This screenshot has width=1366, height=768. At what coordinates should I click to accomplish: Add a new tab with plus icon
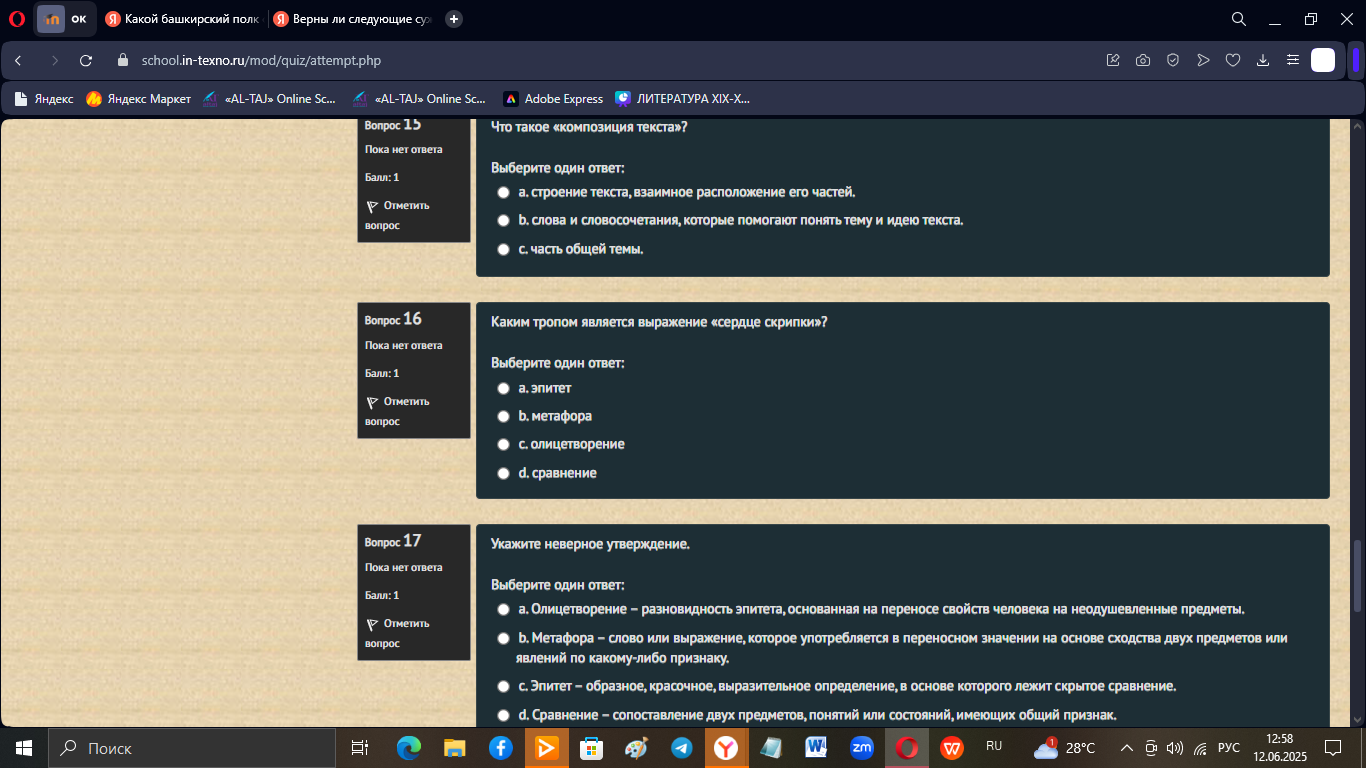[x=454, y=19]
